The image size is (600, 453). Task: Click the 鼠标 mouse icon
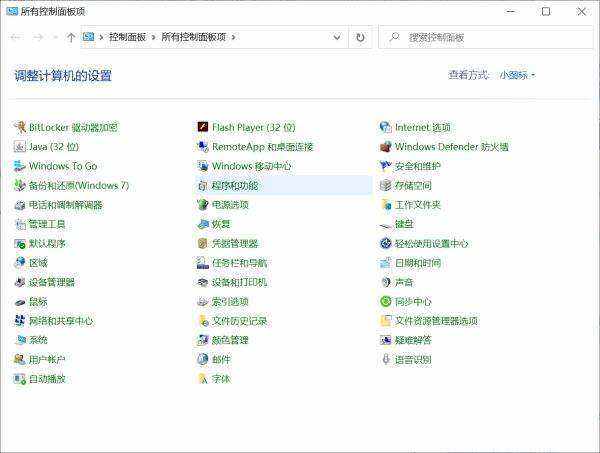20,302
